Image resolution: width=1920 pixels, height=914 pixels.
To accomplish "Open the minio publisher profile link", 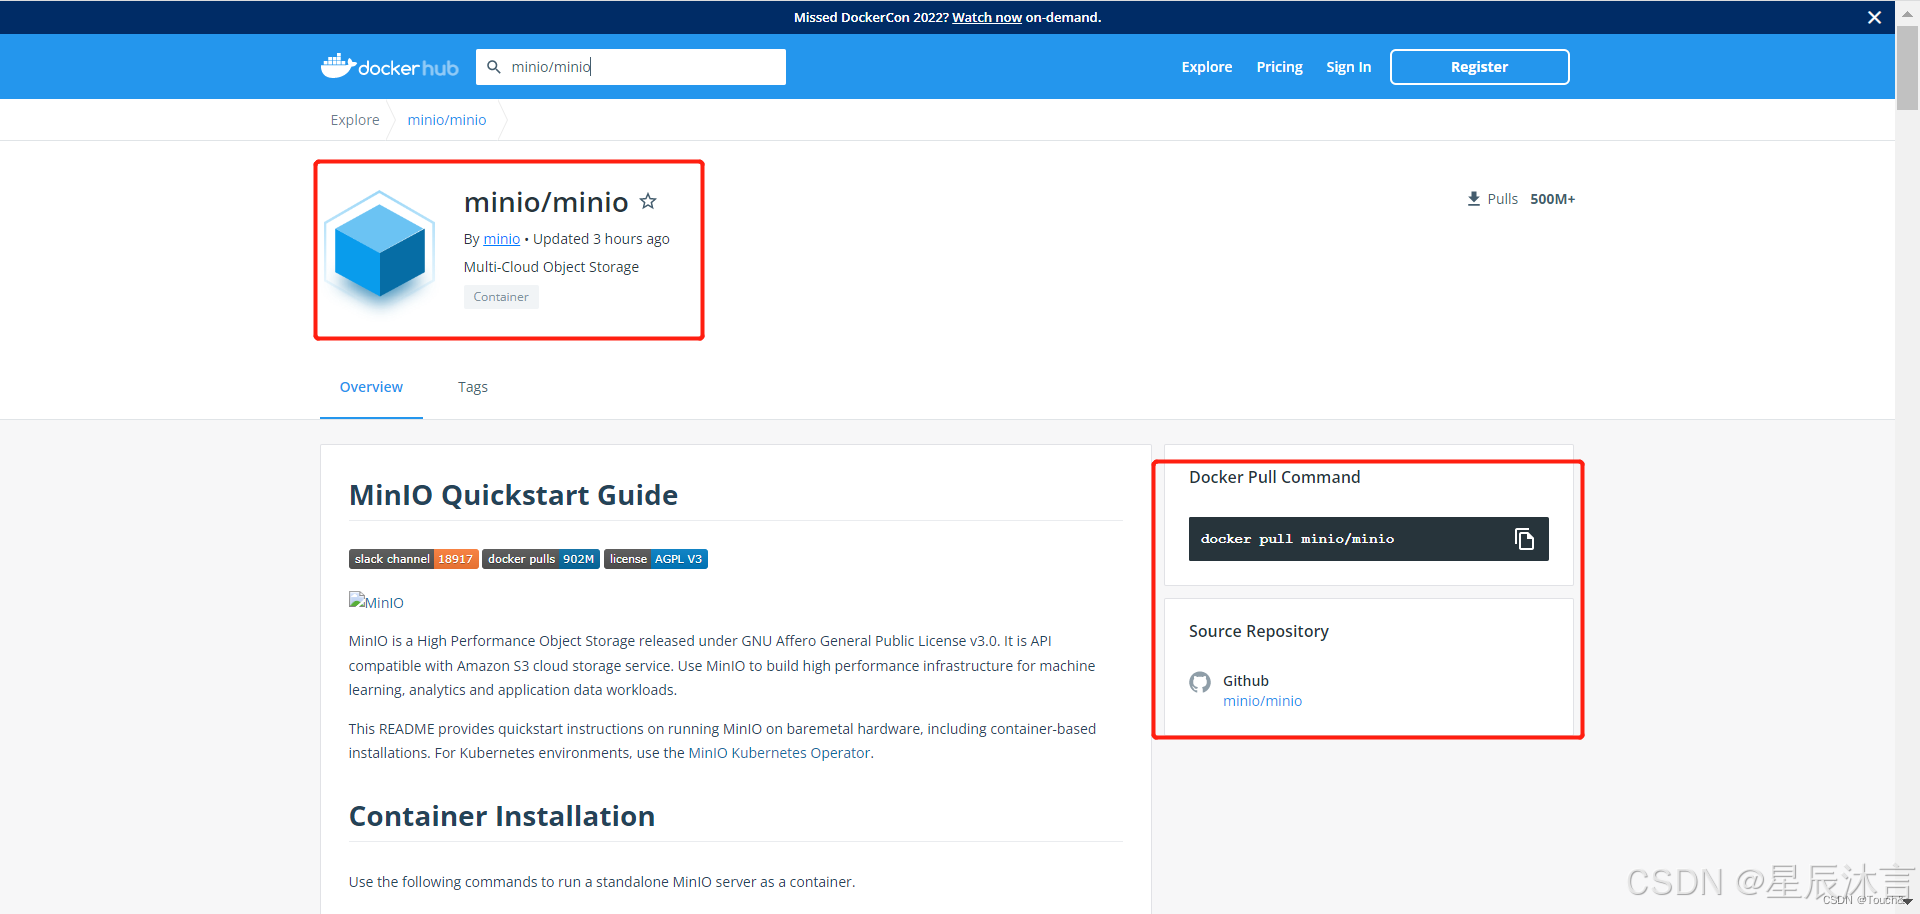I will 501,239.
